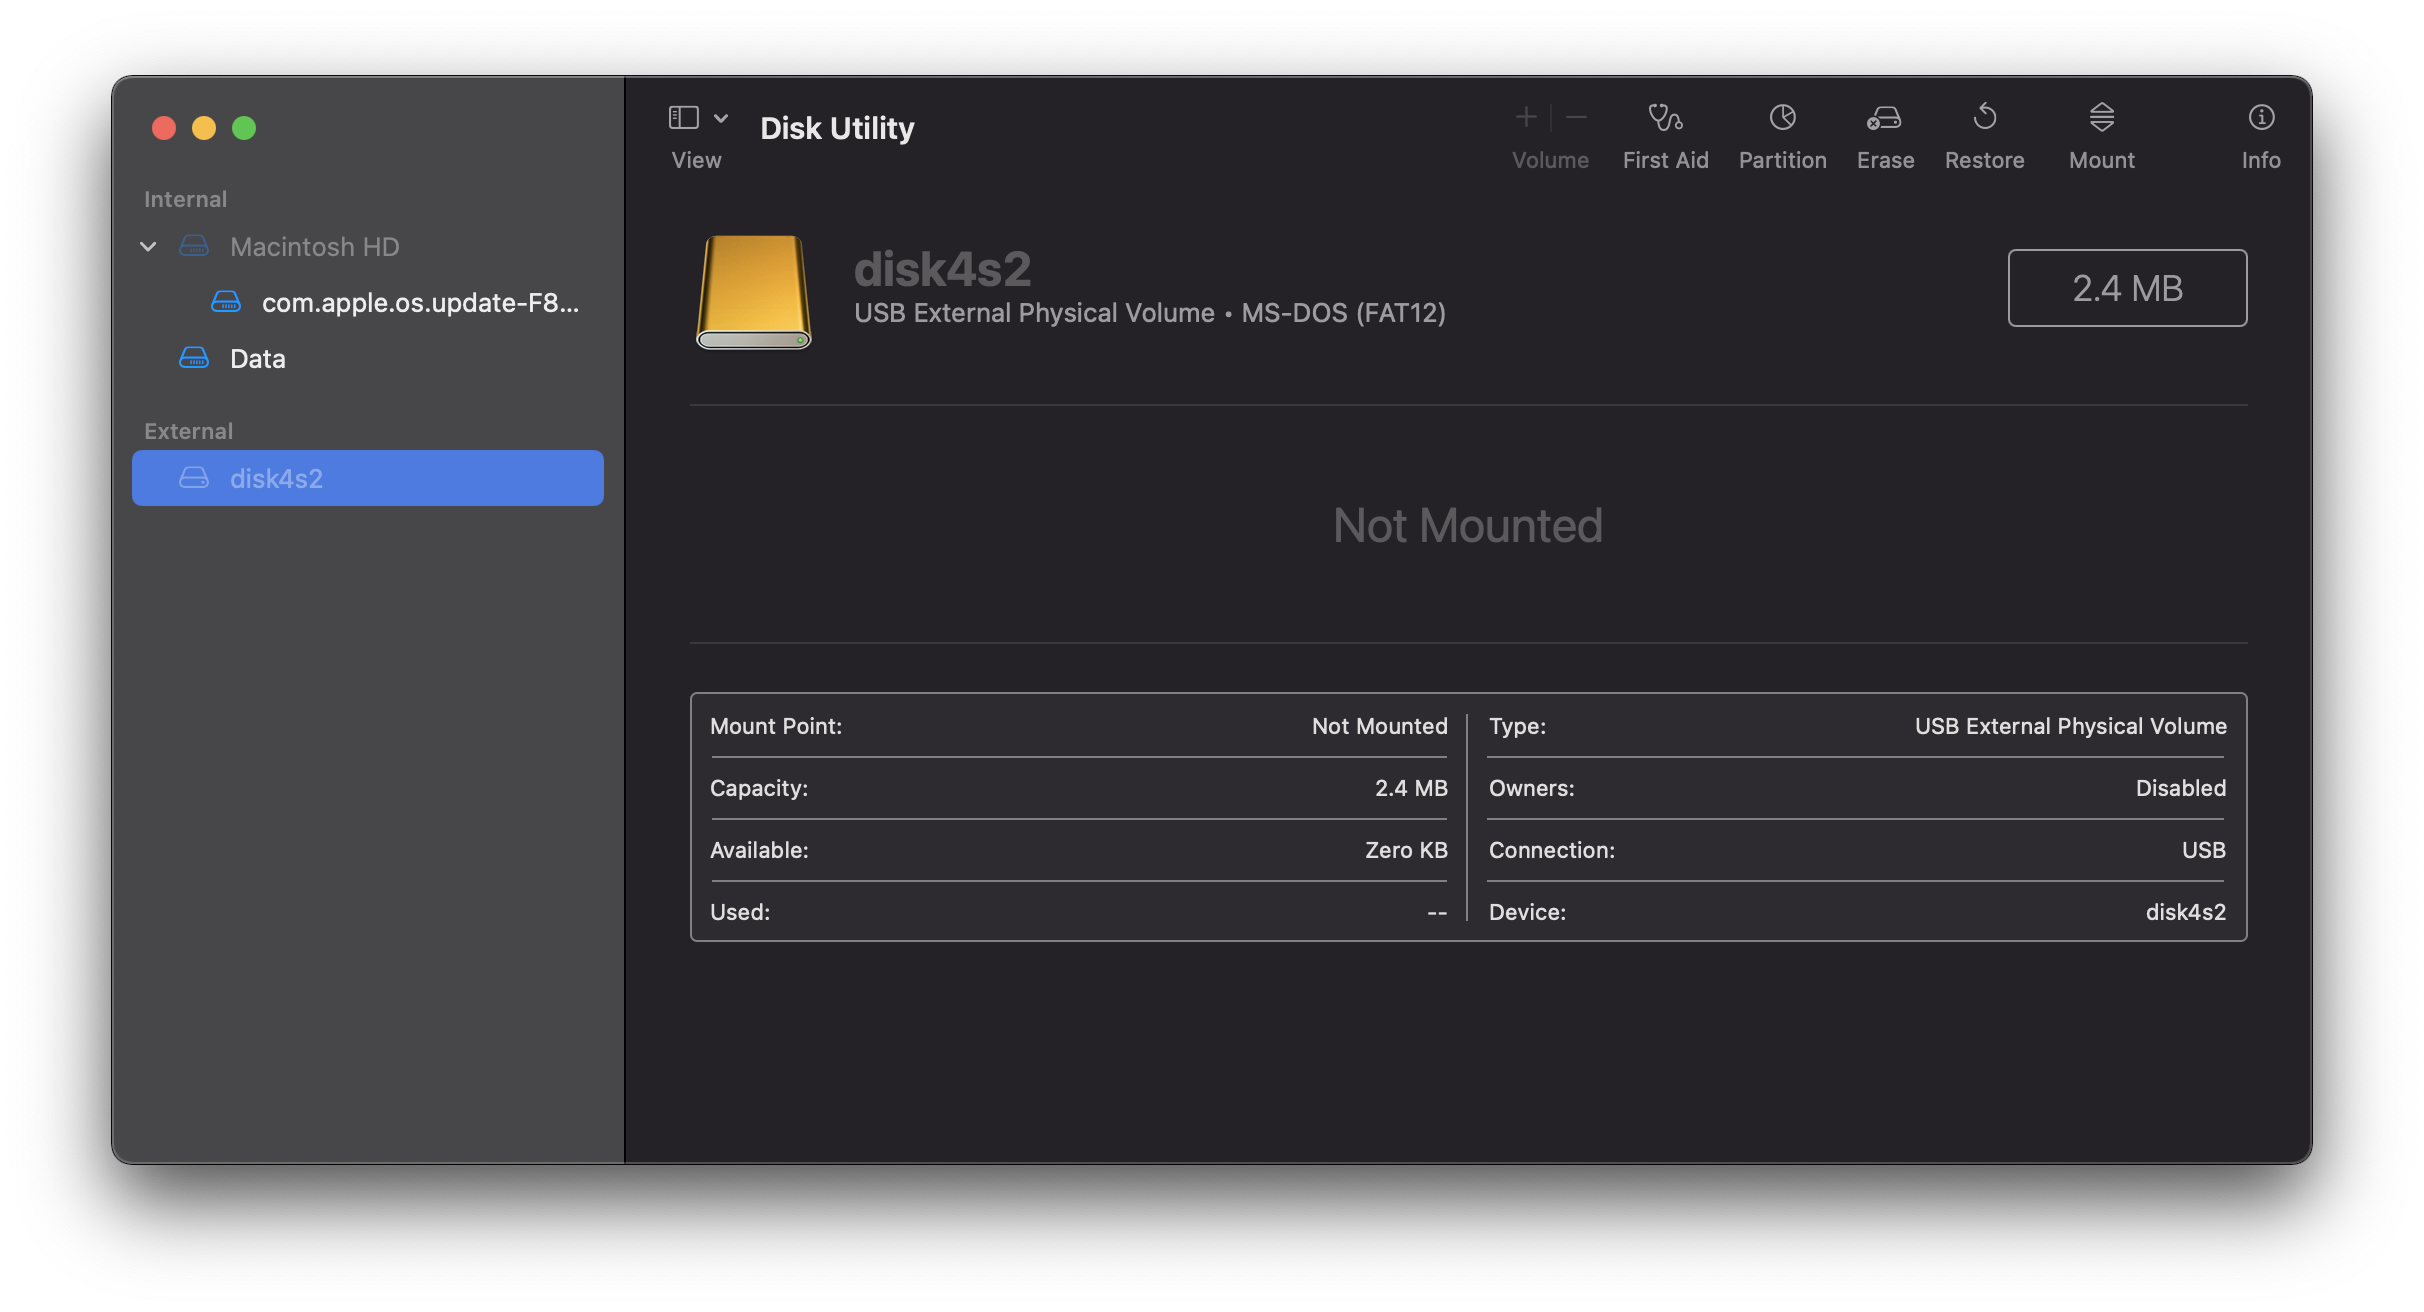
Task: Click the add volume plus icon
Action: tap(1525, 118)
